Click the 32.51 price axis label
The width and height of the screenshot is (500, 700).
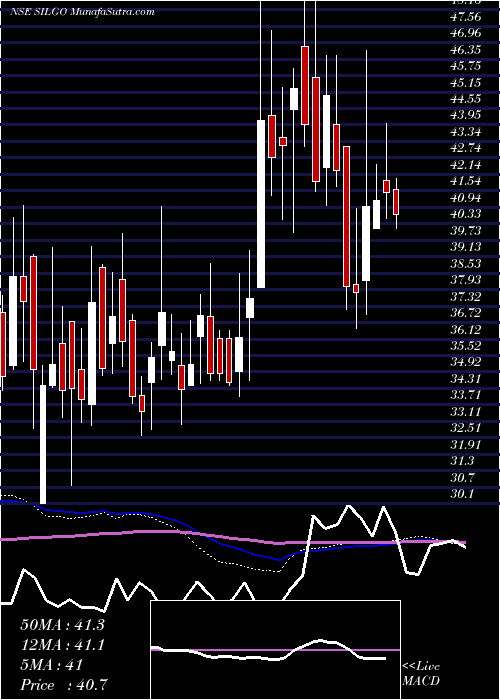pyautogui.click(x=466, y=428)
